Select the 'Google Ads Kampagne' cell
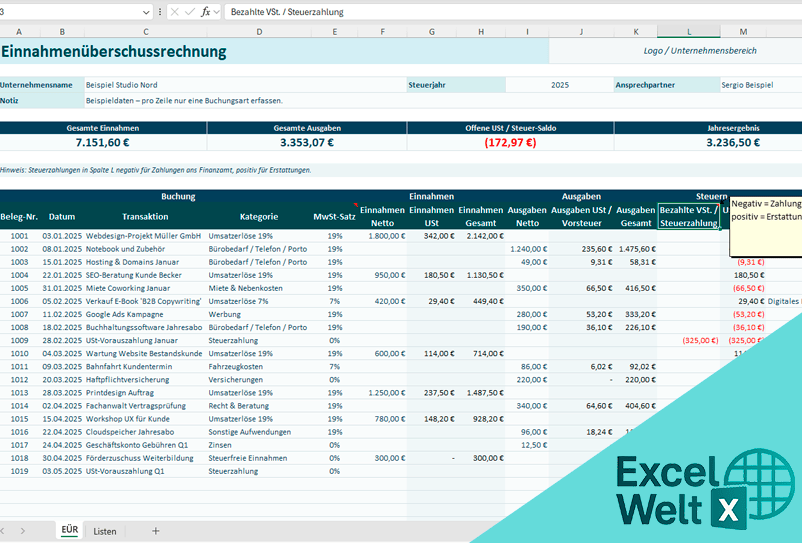802x543 pixels. point(145,314)
